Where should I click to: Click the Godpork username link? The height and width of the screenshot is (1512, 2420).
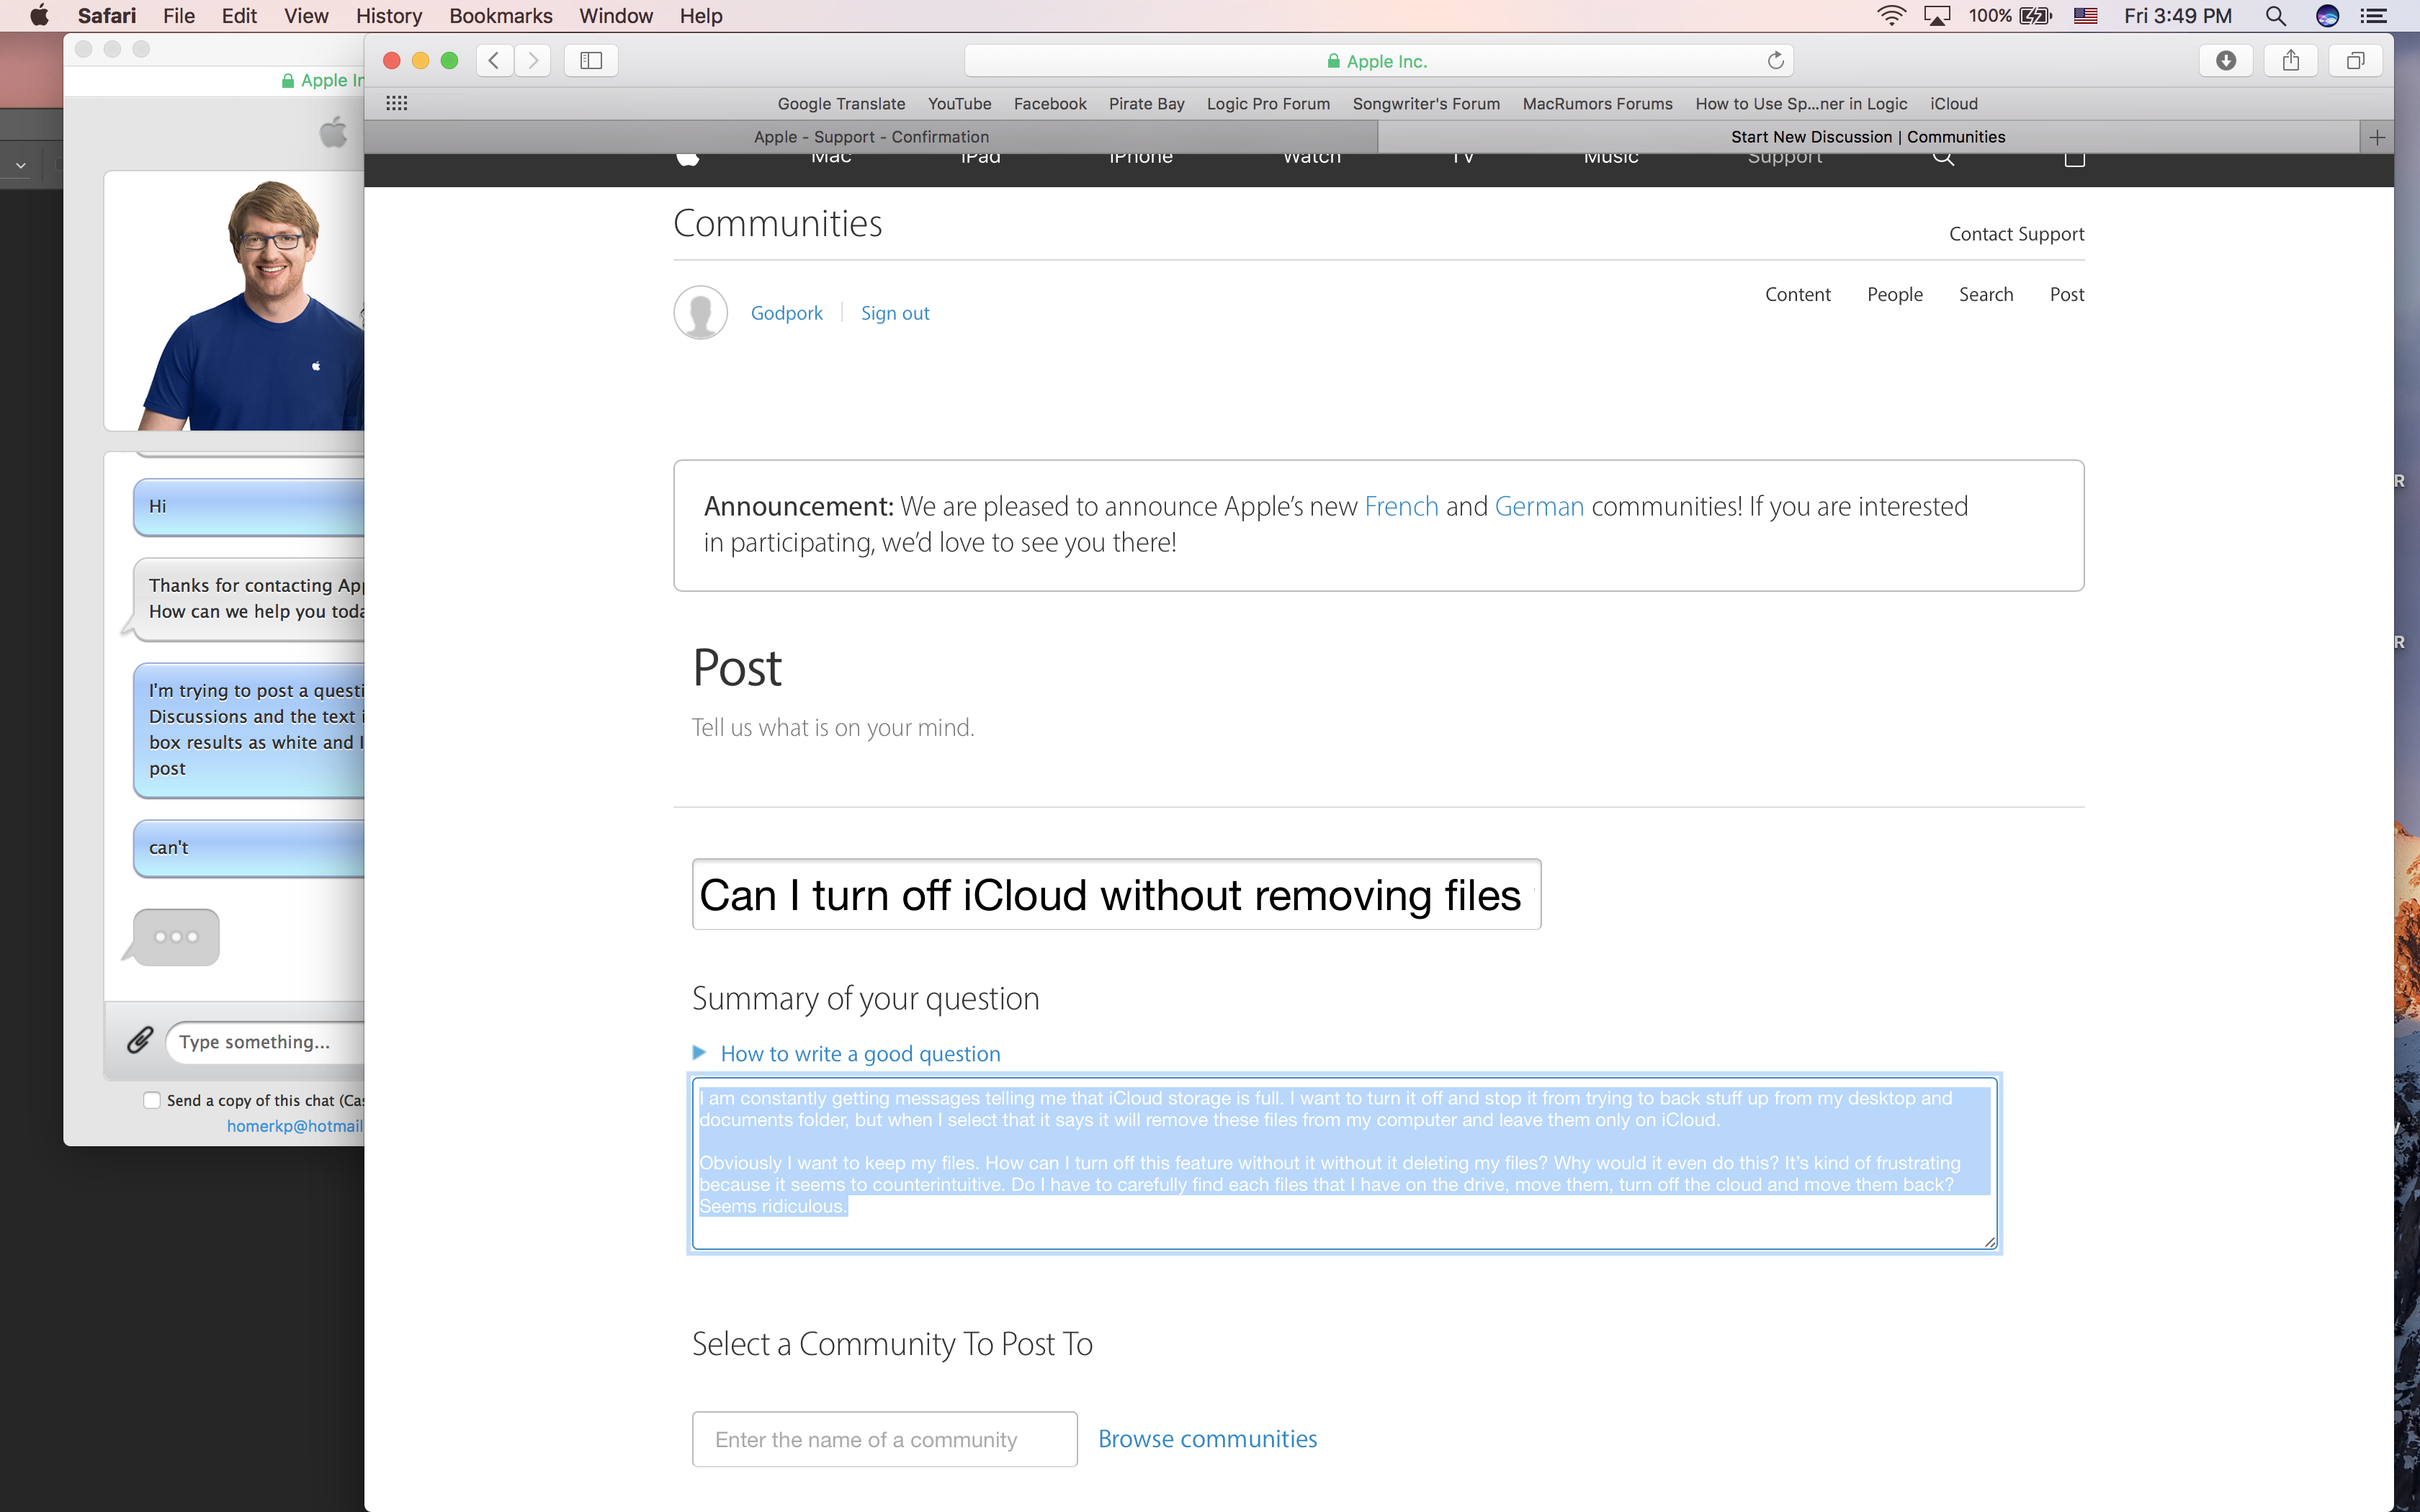(x=786, y=313)
